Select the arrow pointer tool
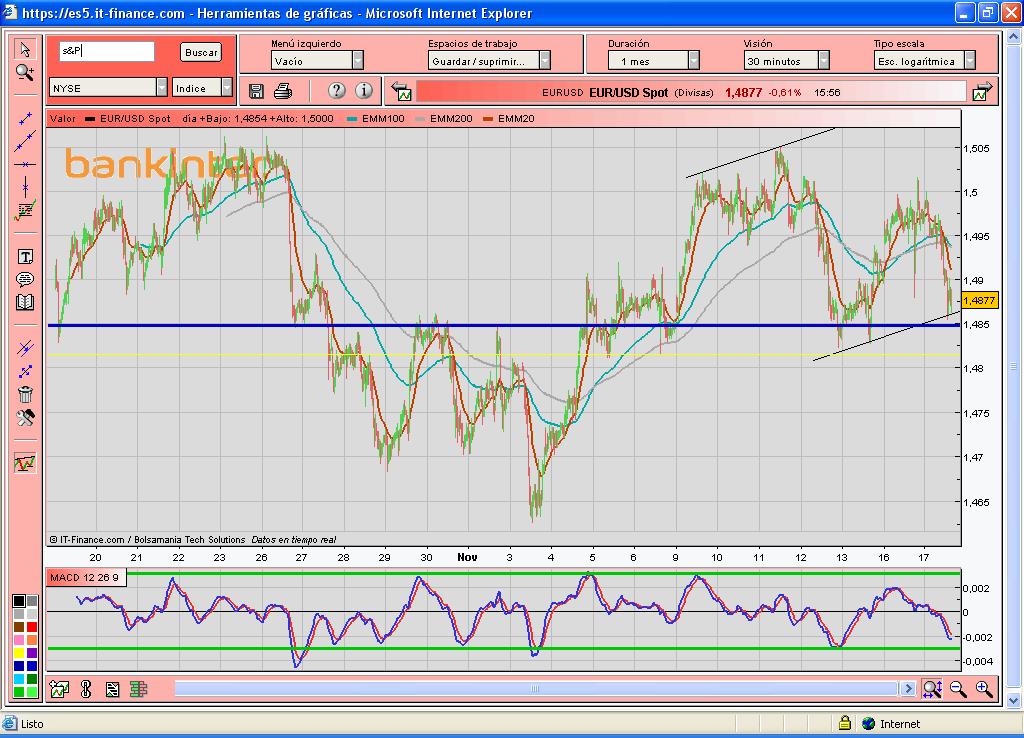The height and width of the screenshot is (738, 1024). point(25,50)
